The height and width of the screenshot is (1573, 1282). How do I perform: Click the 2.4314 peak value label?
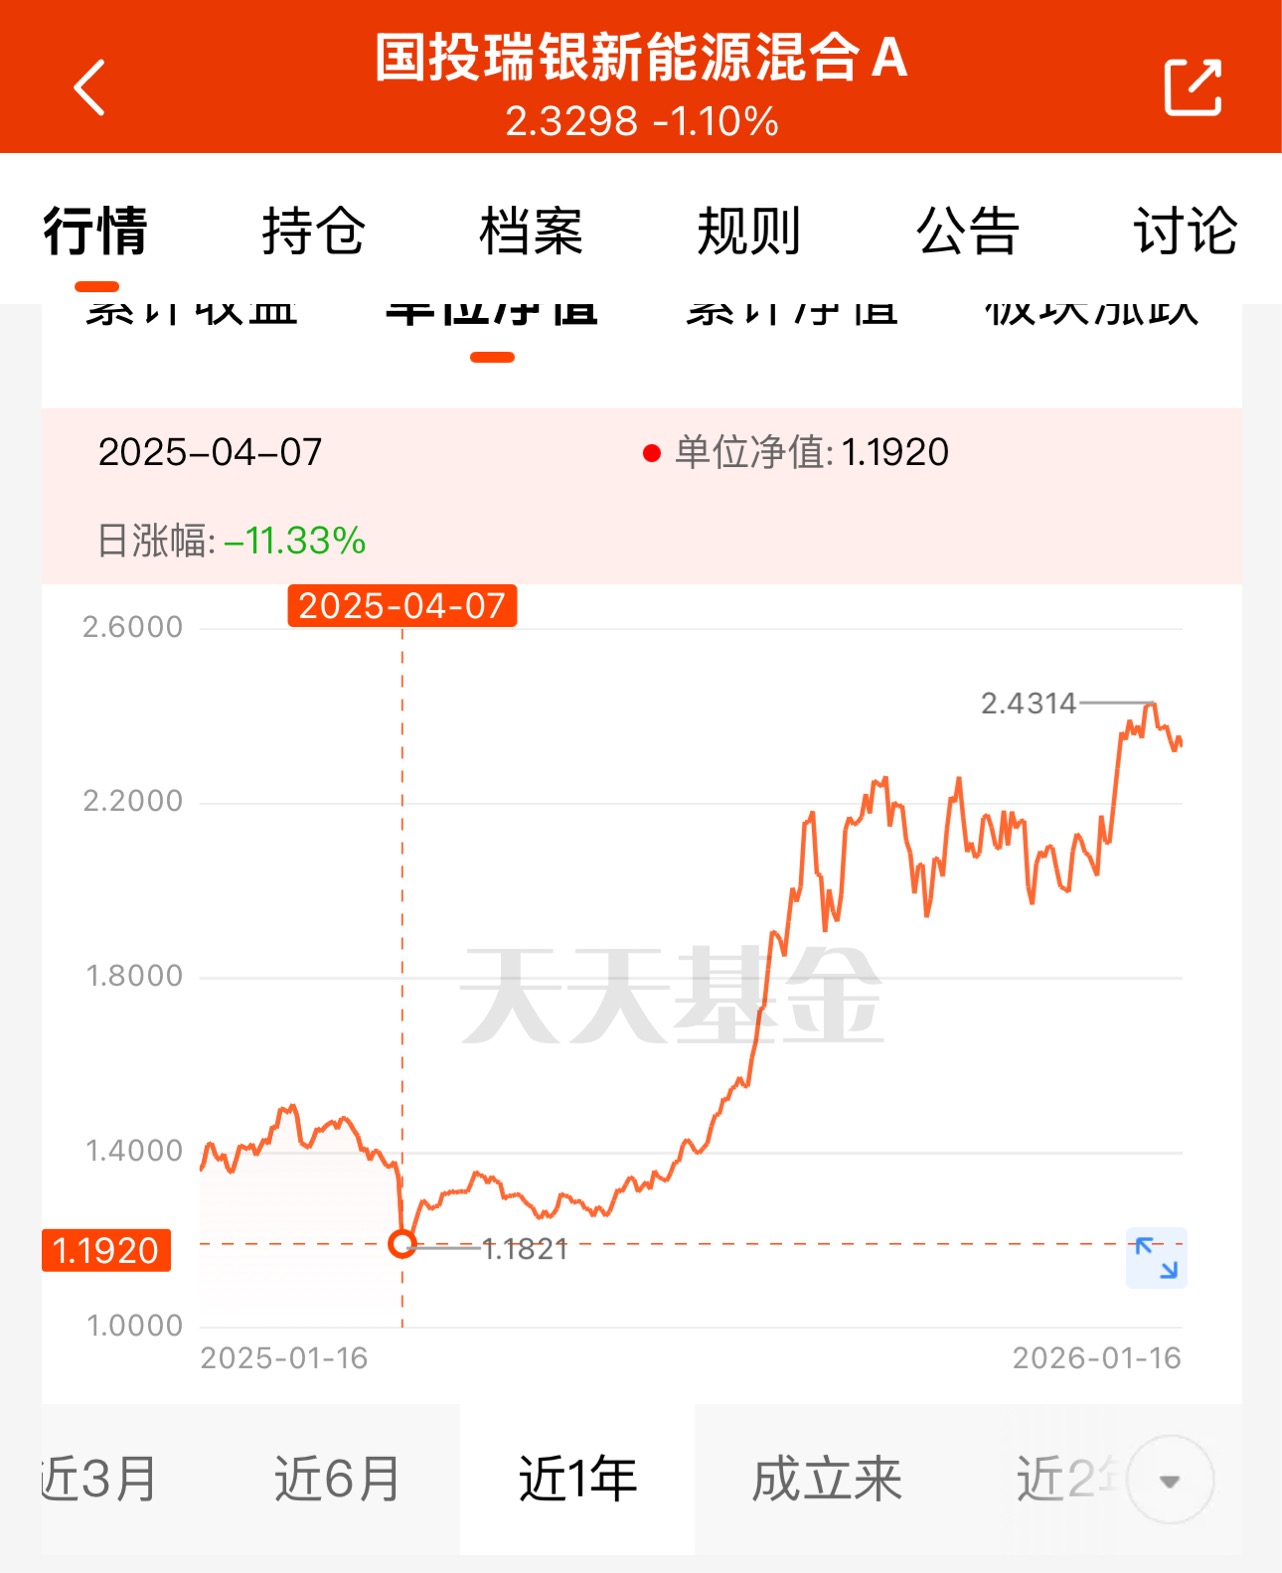click(x=1028, y=704)
